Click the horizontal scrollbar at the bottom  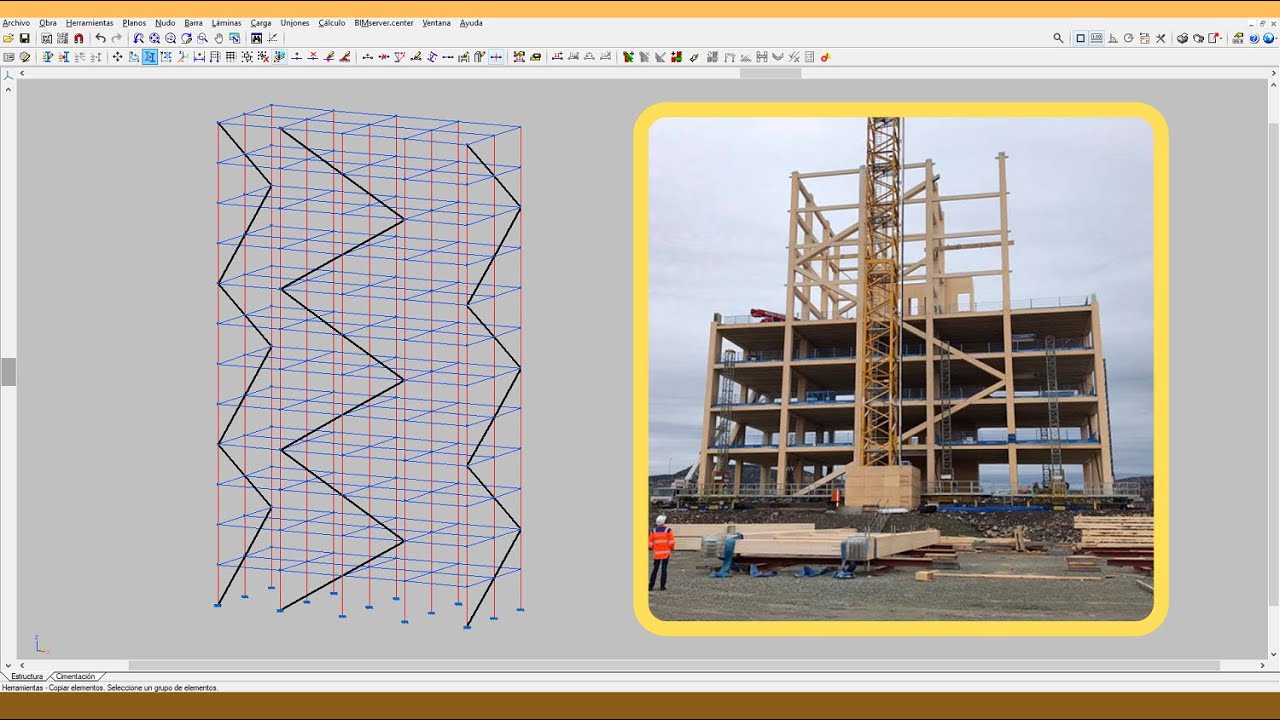pyautogui.click(x=640, y=665)
